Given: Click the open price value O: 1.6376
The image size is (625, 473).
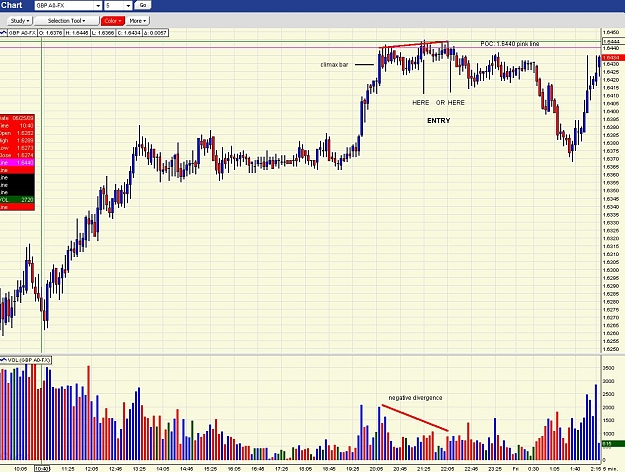Looking at the screenshot, I should (x=50, y=33).
